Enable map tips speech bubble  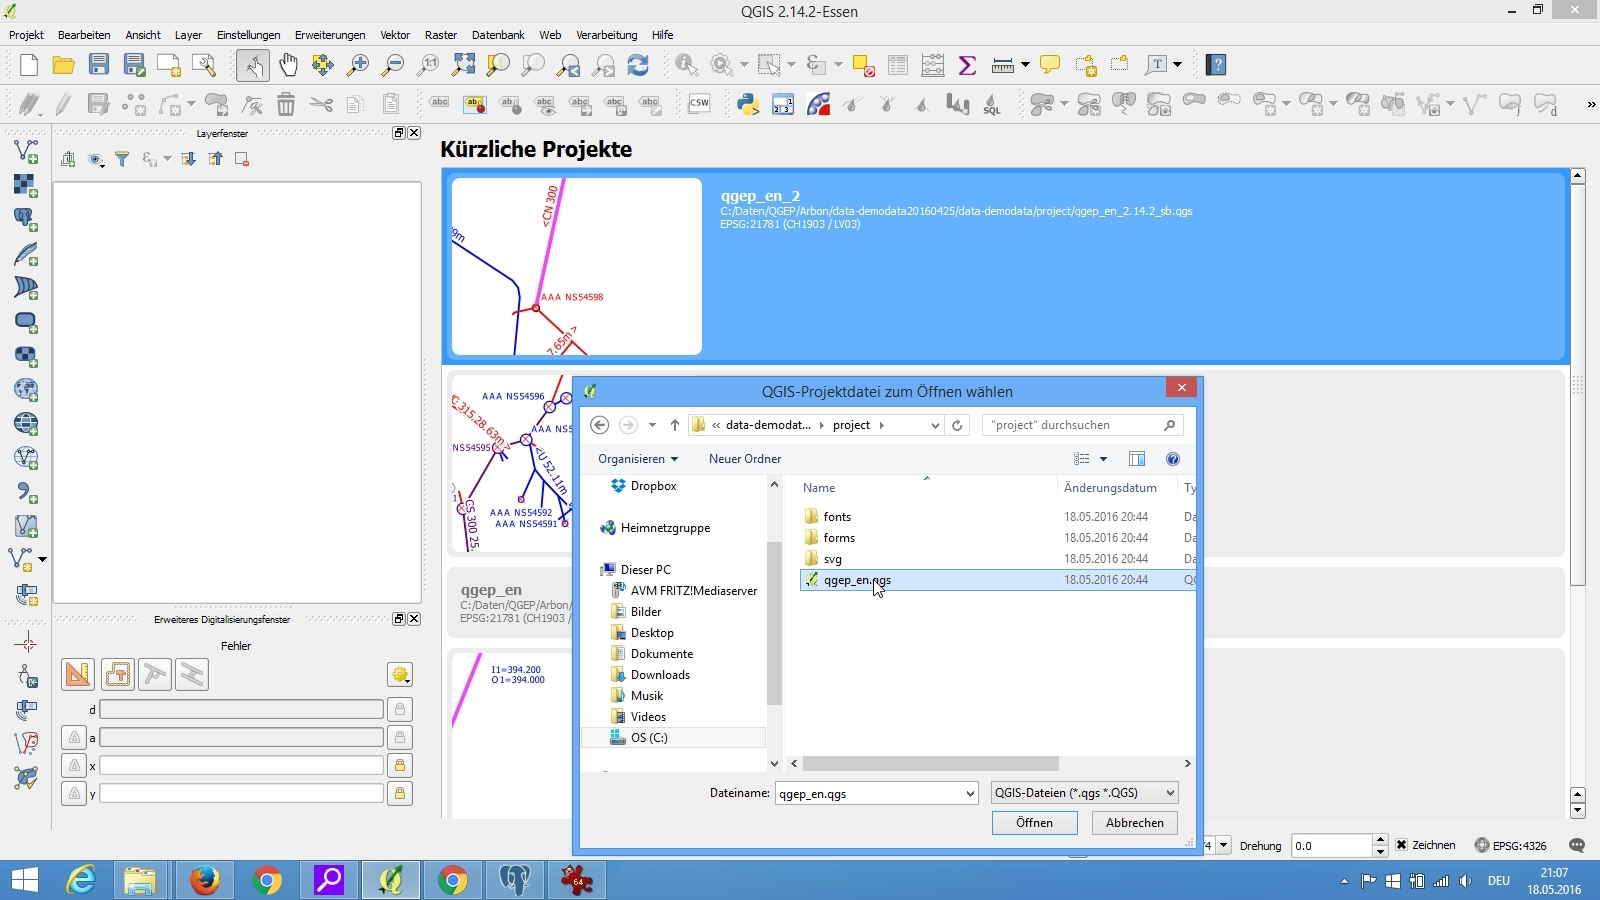pos(1050,65)
